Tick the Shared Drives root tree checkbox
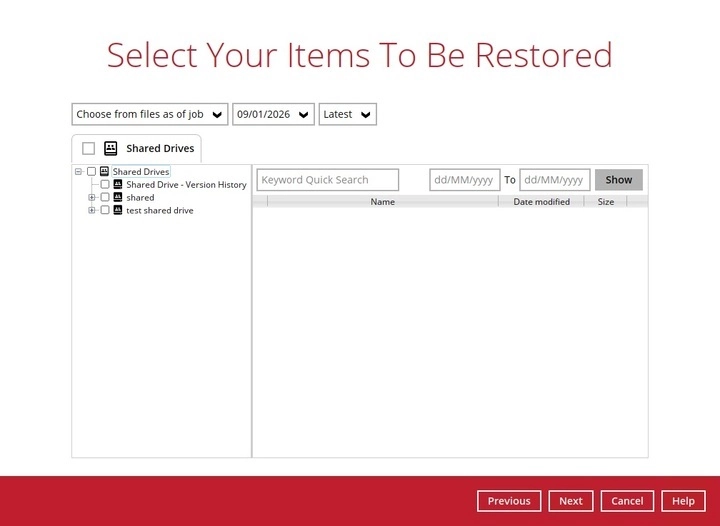This screenshot has height=526, width=720. [x=91, y=171]
